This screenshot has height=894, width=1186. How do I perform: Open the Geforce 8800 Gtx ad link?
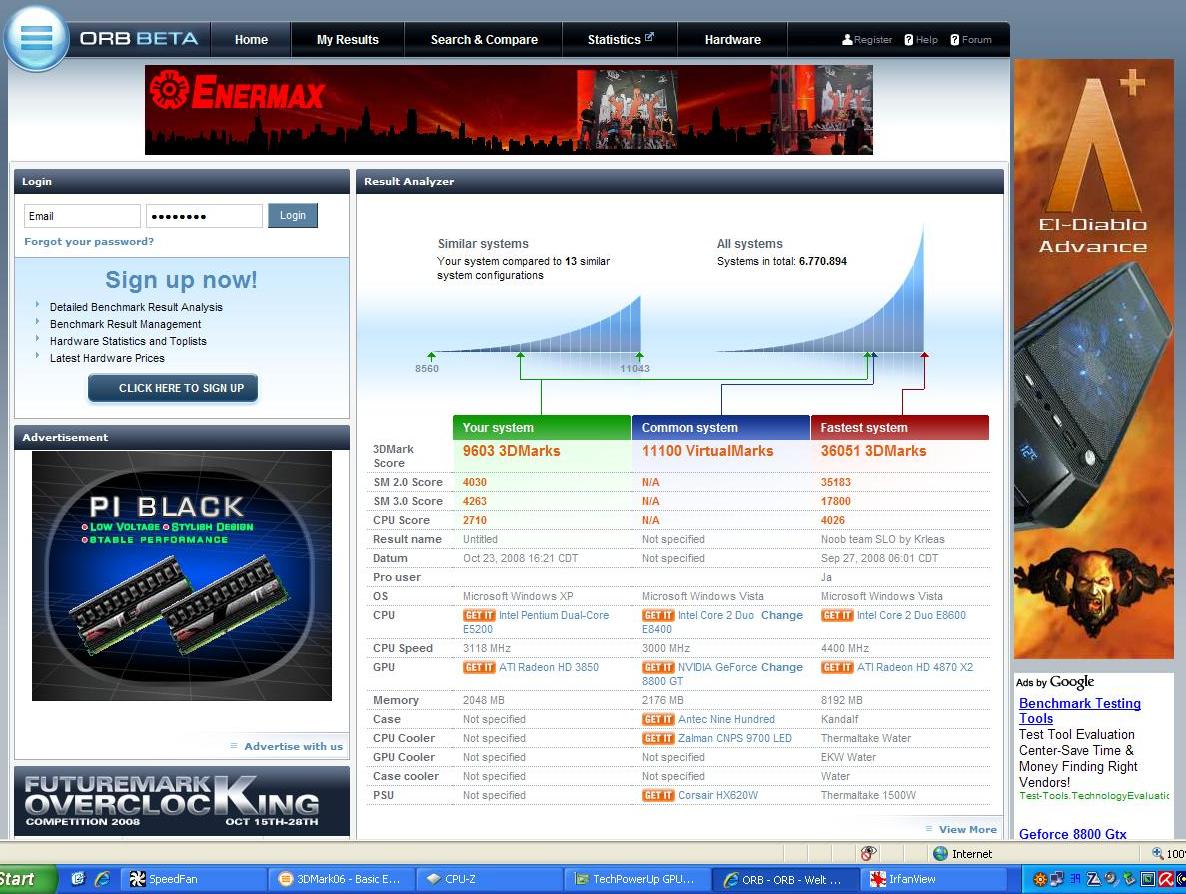pos(1073,833)
